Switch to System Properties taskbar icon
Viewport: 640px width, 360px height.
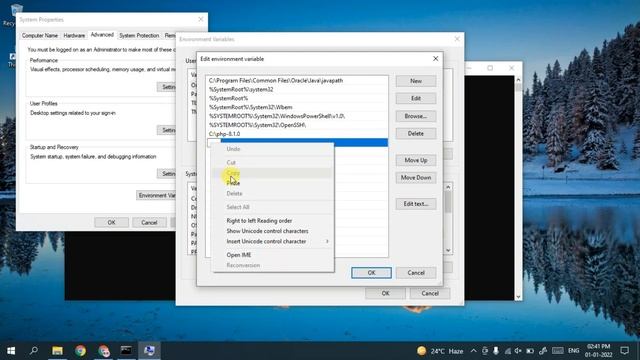149,351
